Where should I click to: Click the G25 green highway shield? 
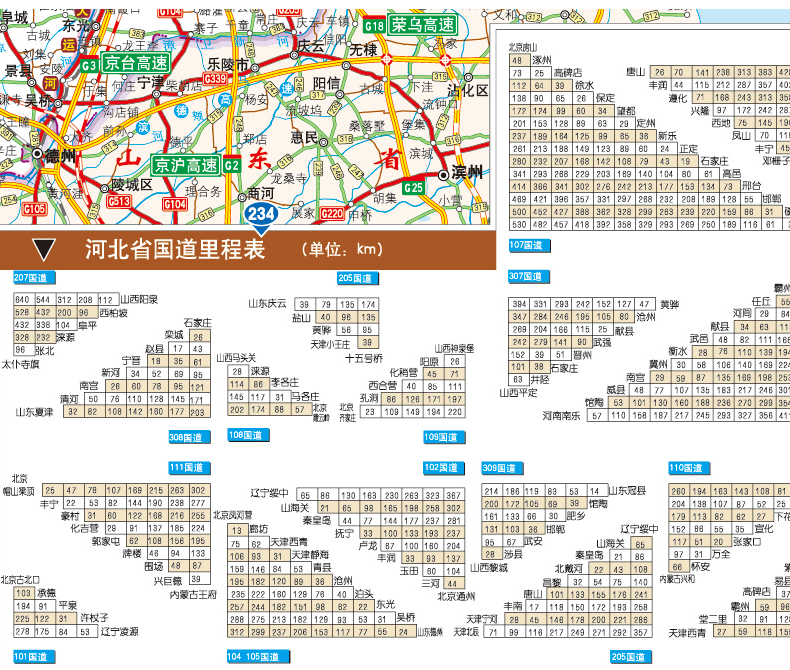click(413, 187)
